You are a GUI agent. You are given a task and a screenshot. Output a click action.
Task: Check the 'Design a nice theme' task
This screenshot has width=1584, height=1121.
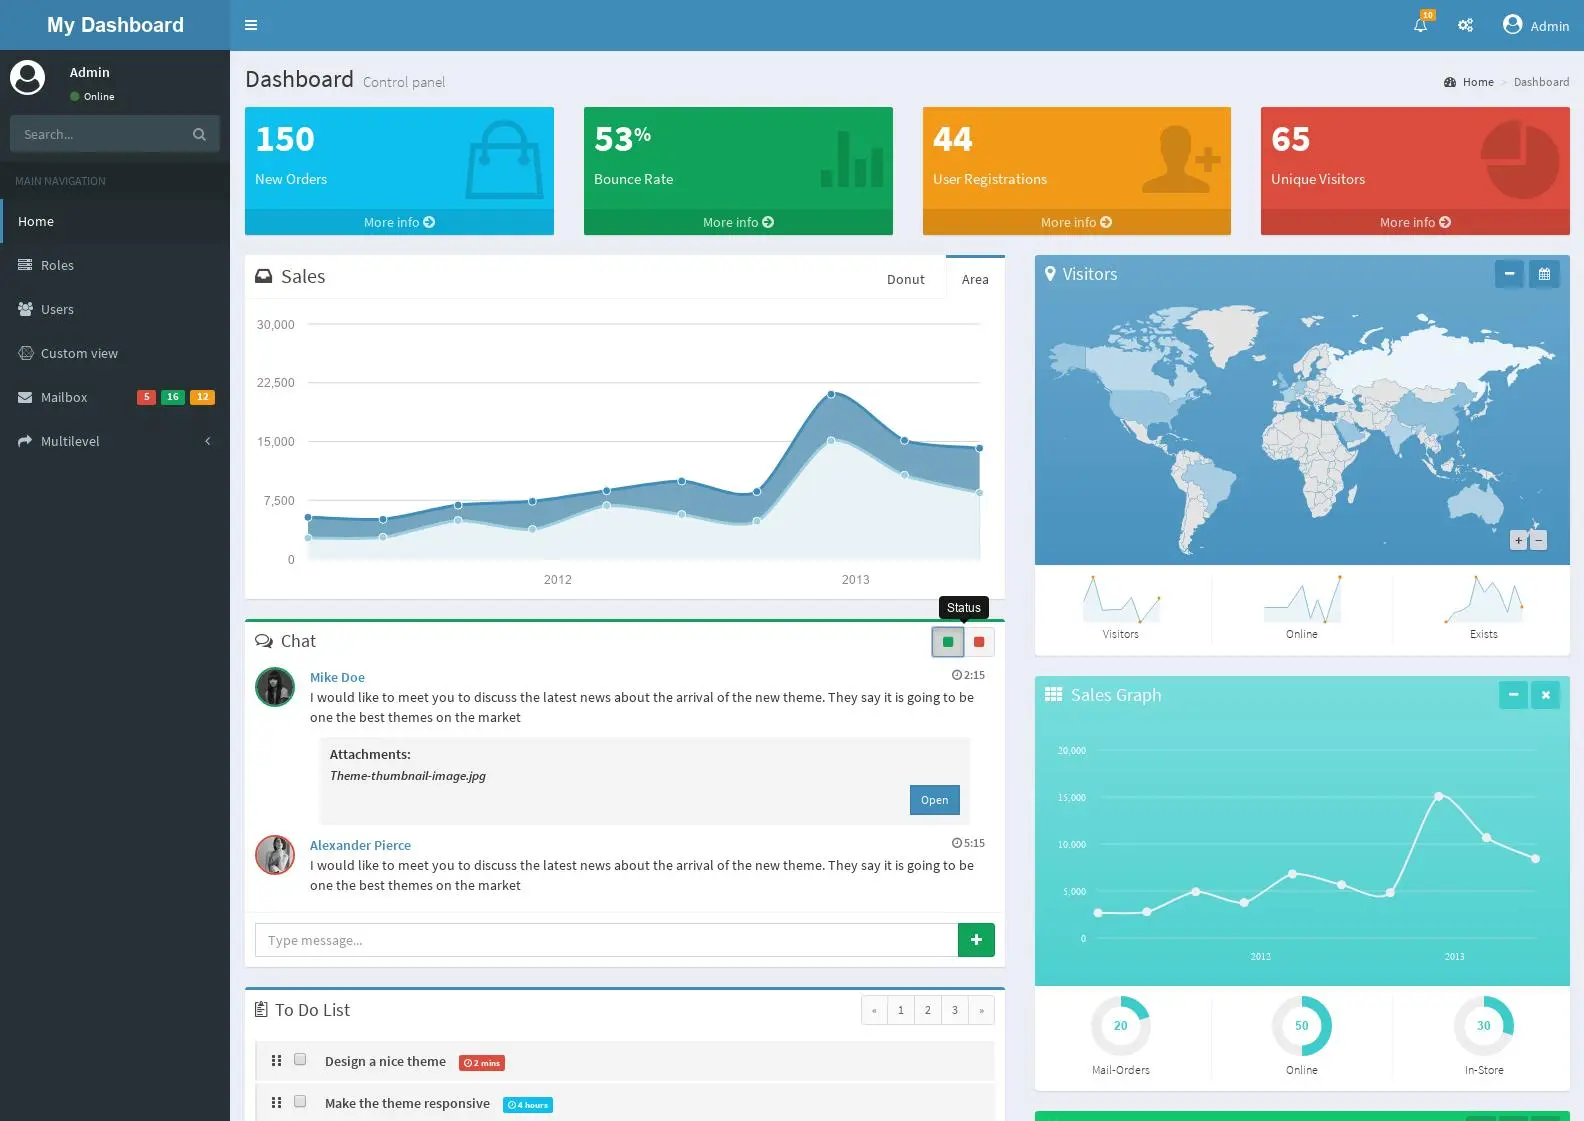click(300, 1060)
